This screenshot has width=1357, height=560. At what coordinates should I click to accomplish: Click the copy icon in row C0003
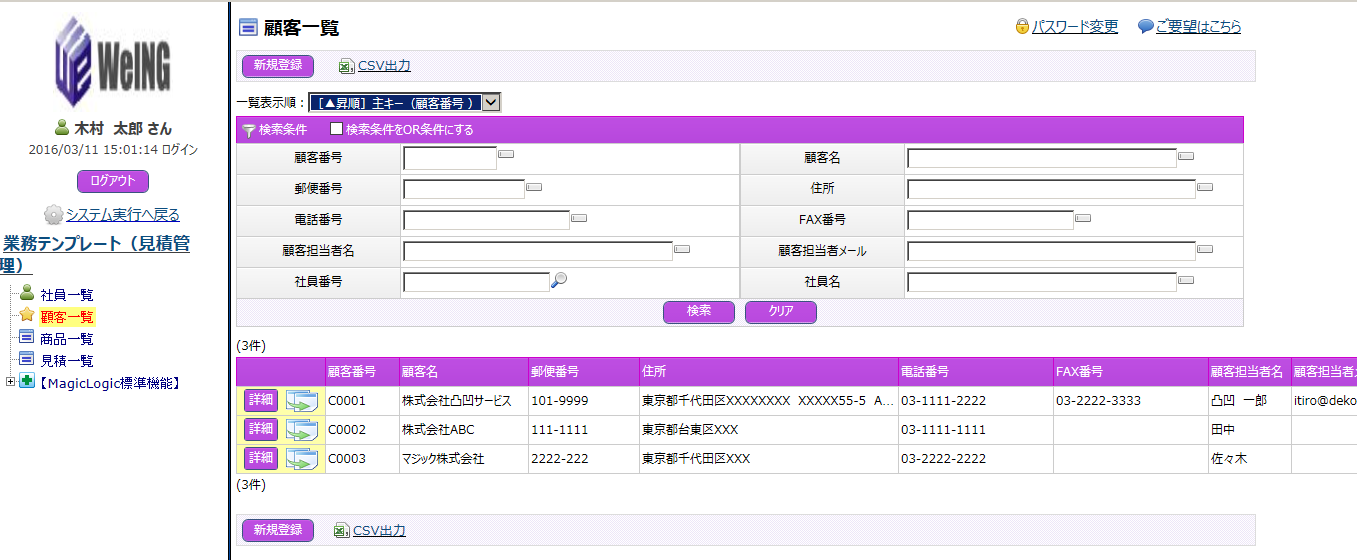click(x=301, y=459)
